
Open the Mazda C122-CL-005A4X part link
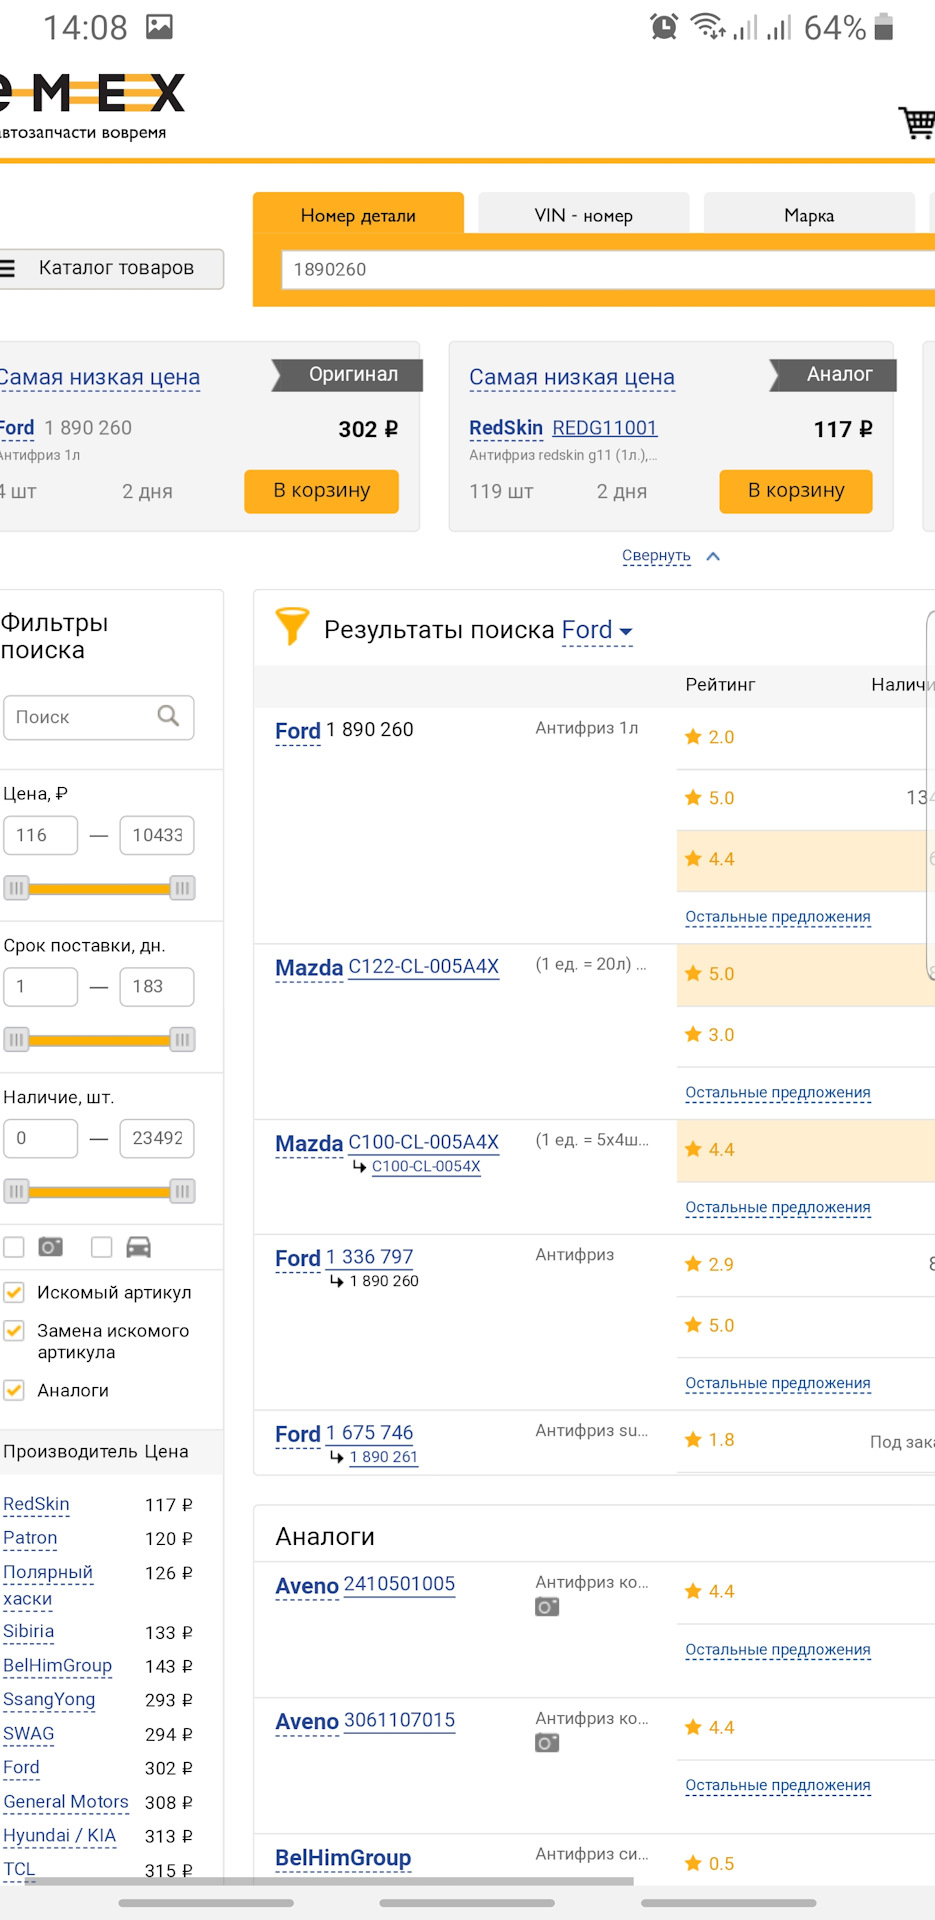(x=423, y=967)
